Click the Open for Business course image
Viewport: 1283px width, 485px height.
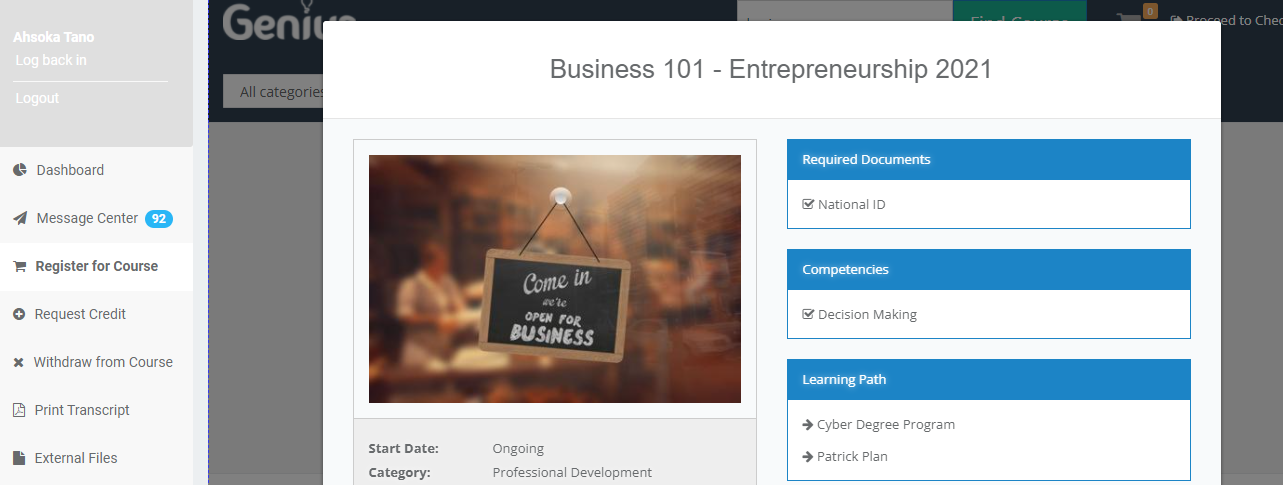pyautogui.click(x=555, y=279)
